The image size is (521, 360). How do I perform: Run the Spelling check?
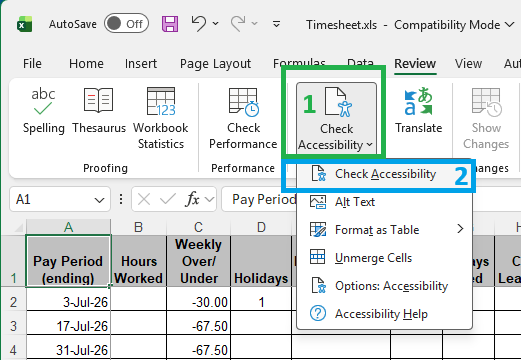pyautogui.click(x=43, y=111)
